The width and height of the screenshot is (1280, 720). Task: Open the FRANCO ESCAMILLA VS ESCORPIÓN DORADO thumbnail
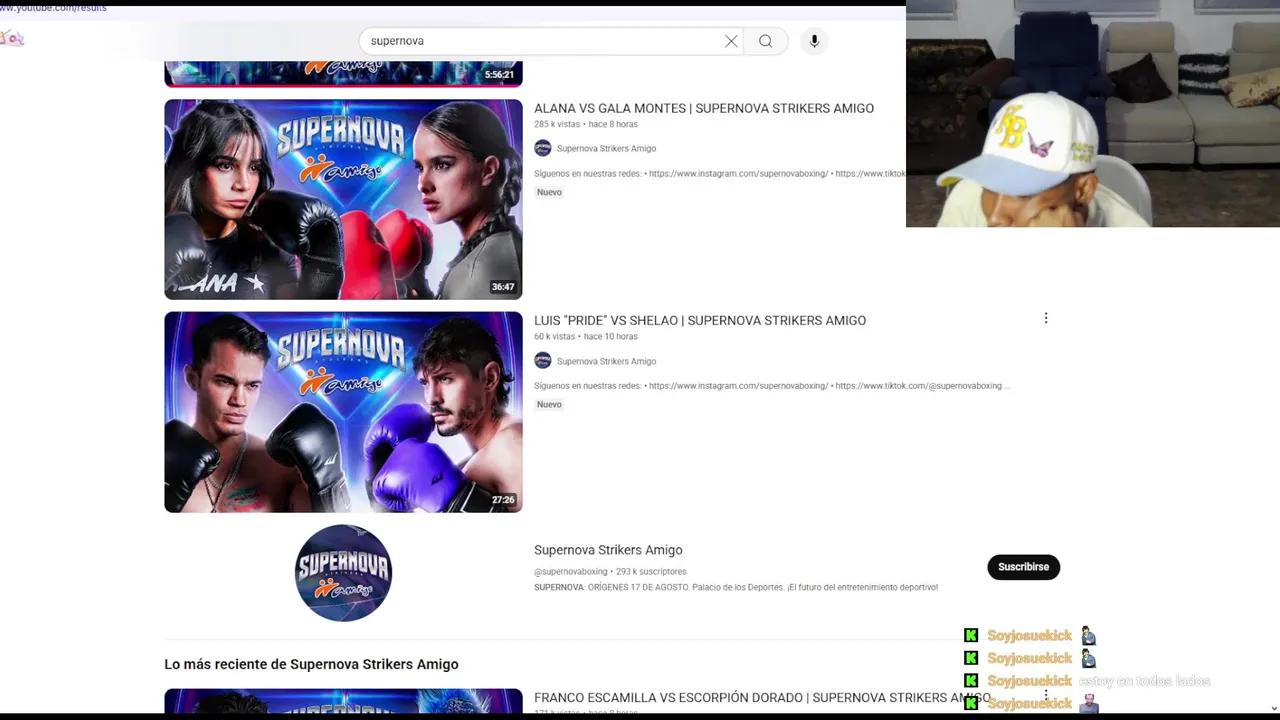343,701
